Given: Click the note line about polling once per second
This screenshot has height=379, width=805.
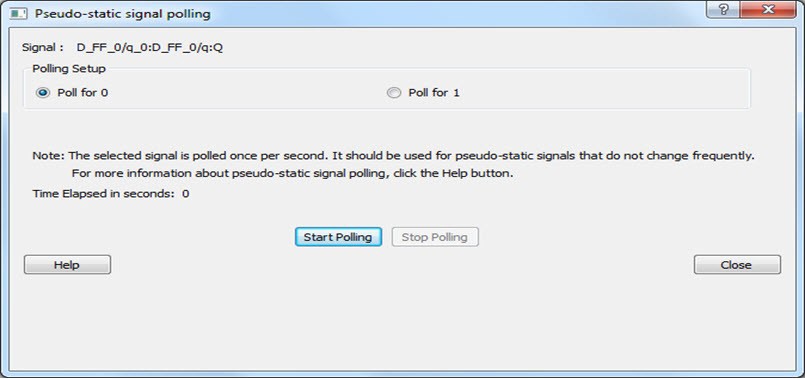Looking at the screenshot, I should click(393, 156).
